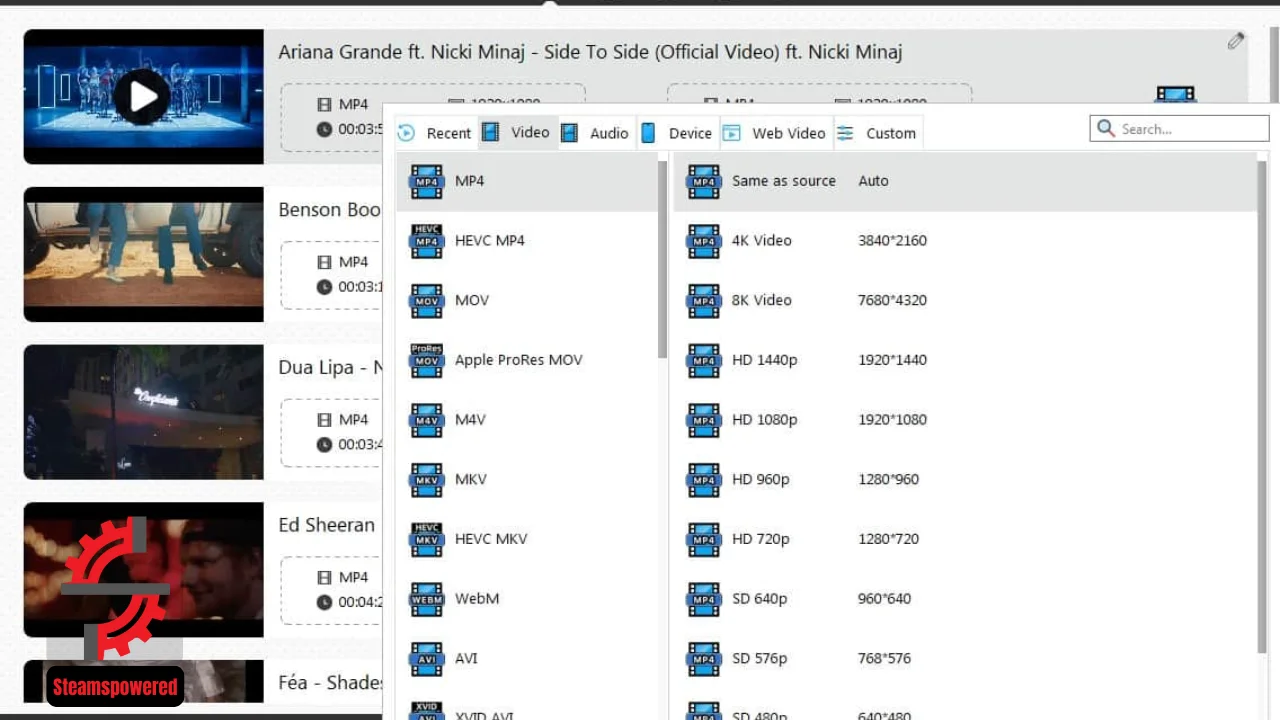Viewport: 1280px width, 720px height.
Task: Edit the Ariana Grande title with pencil icon
Action: point(1236,41)
